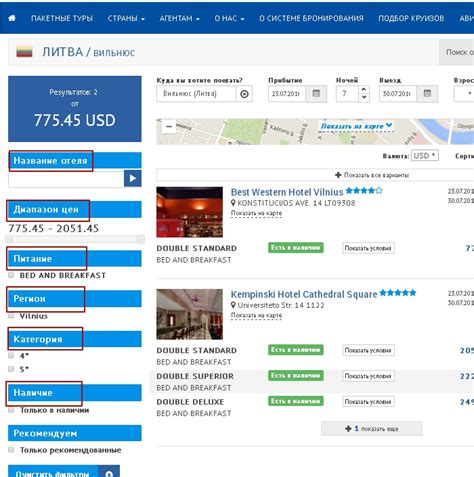Open the arrival date calendar icon

(x=316, y=93)
